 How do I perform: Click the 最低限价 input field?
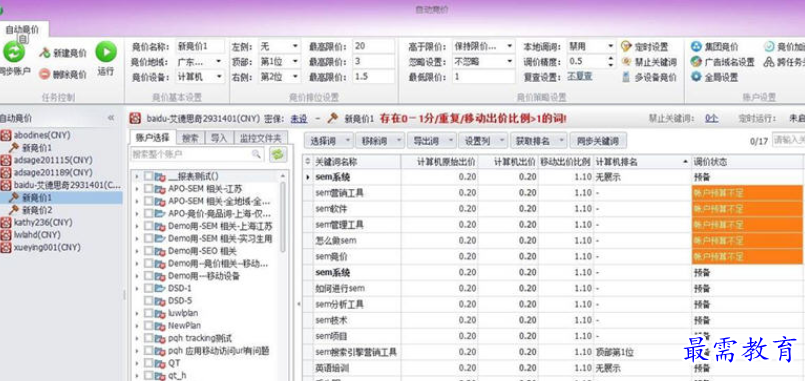tap(483, 77)
